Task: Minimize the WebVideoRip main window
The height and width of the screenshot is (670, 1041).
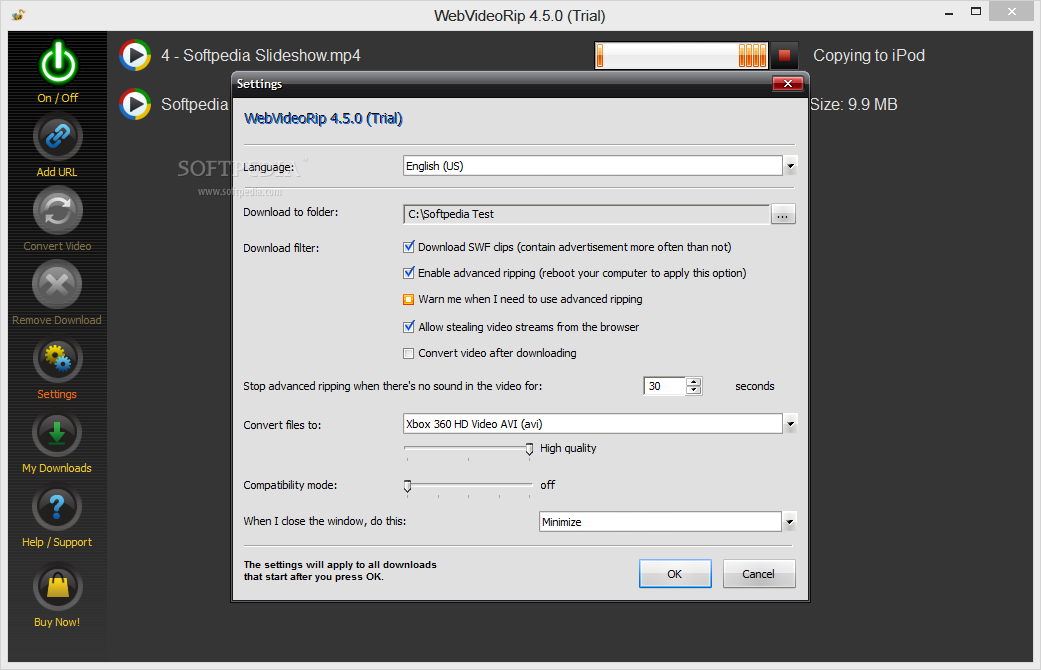Action: [949, 11]
